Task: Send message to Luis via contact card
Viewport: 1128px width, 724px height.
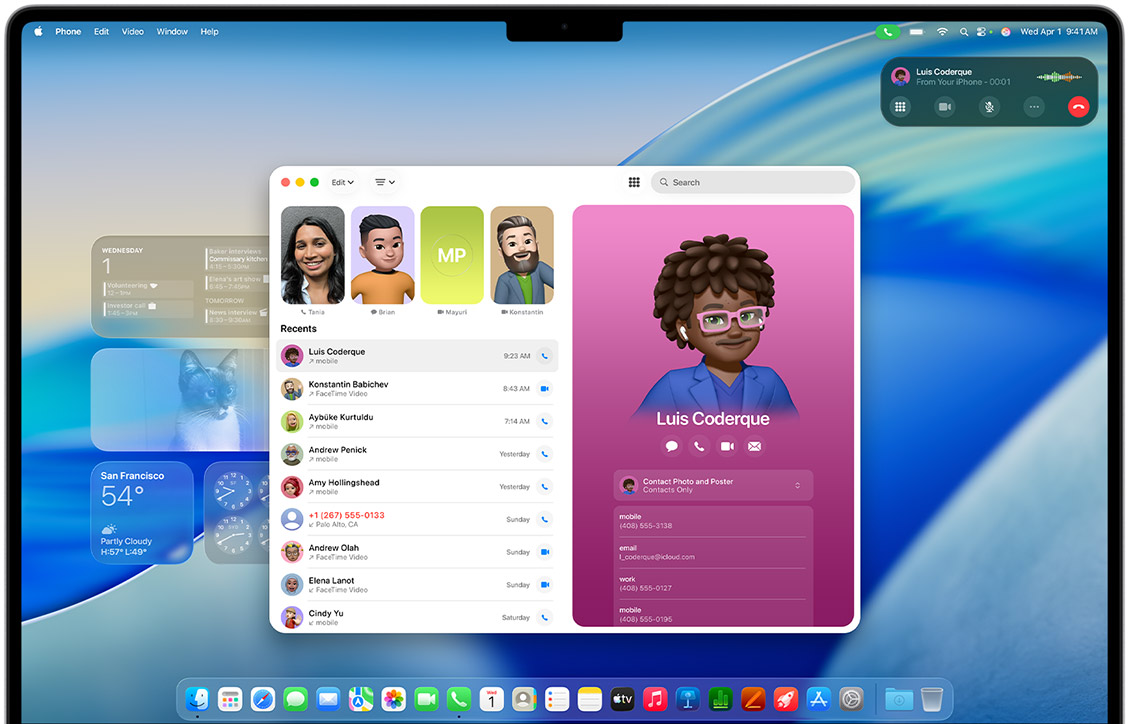Action: 671,446
